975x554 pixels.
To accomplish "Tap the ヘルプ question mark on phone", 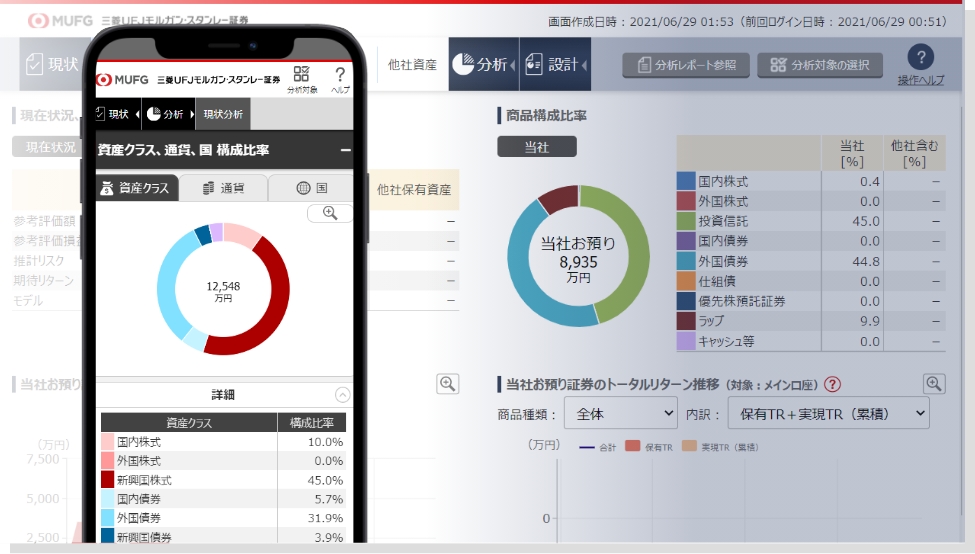I will click(x=340, y=75).
